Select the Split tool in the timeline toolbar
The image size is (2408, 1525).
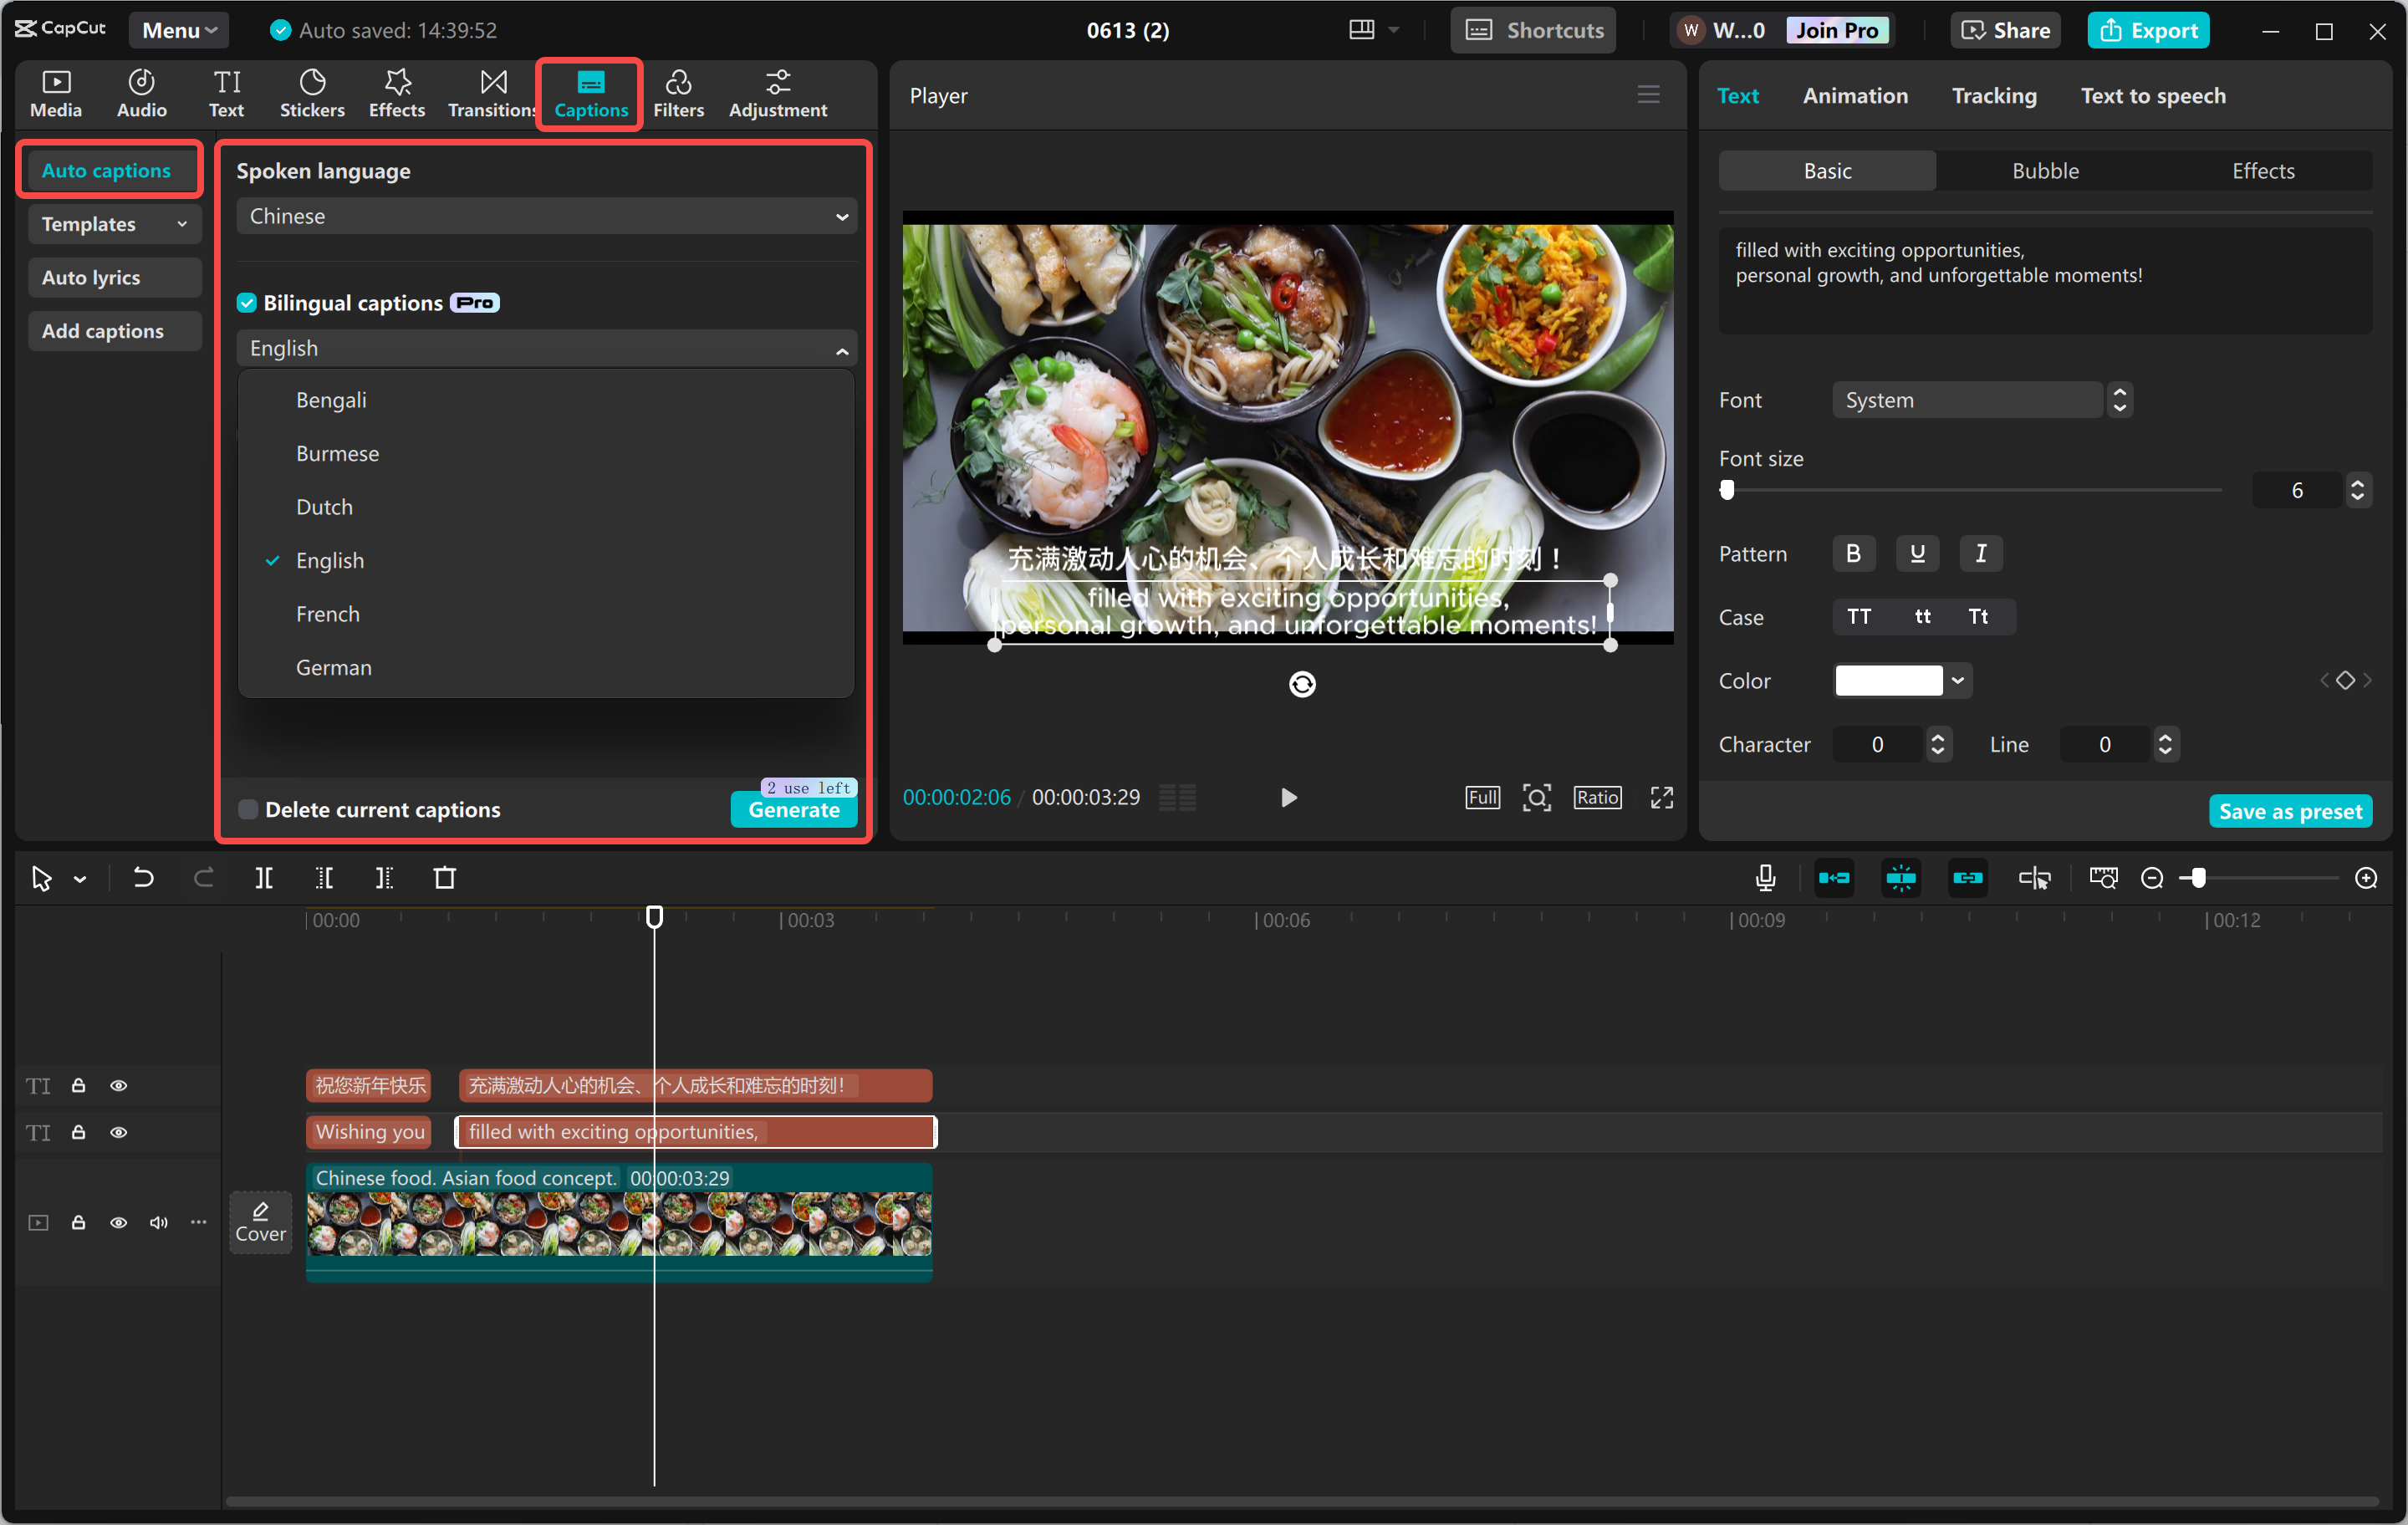(x=264, y=877)
